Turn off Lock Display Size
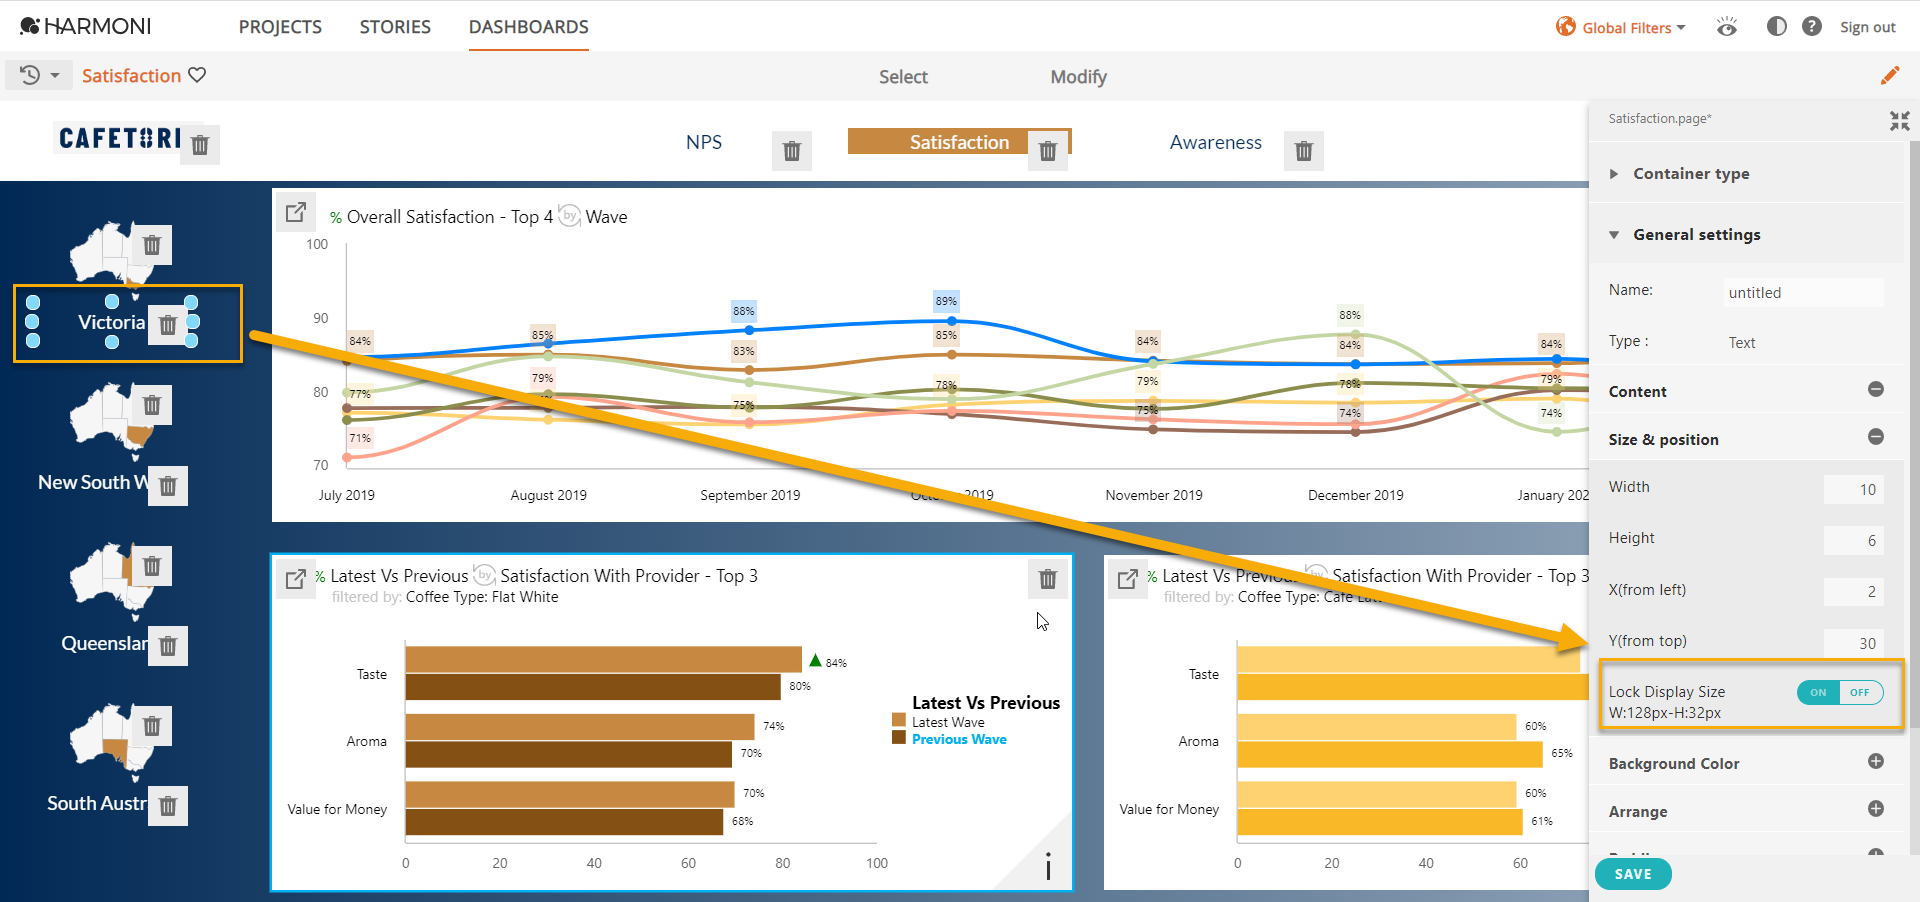 tap(1859, 692)
